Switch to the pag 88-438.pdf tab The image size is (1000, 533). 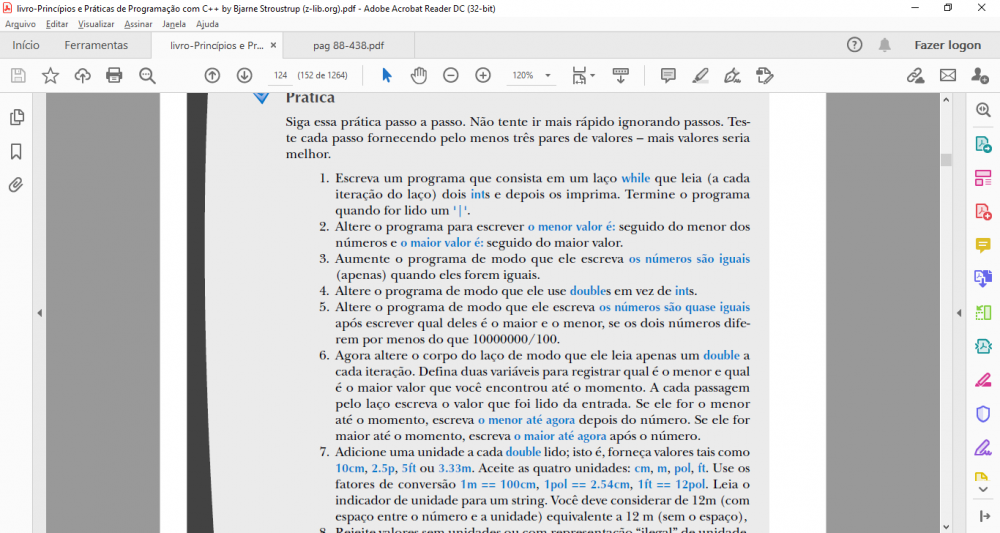point(348,45)
